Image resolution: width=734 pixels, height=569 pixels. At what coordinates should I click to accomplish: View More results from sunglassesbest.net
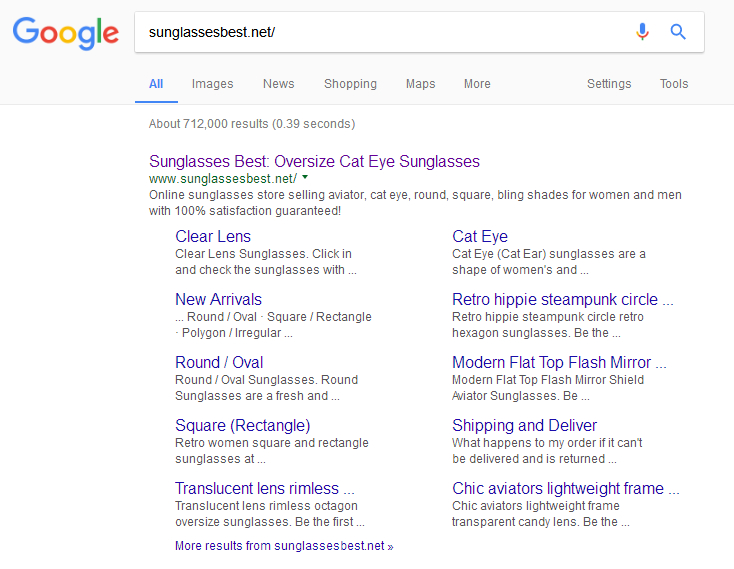pyautogui.click(x=284, y=546)
